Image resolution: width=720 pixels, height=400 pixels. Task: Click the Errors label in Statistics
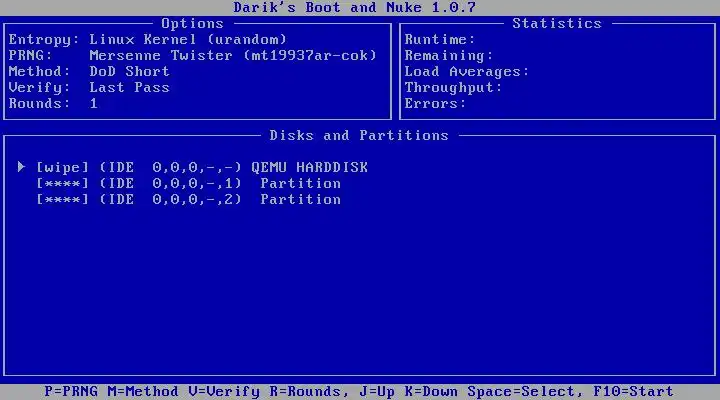click(x=435, y=104)
